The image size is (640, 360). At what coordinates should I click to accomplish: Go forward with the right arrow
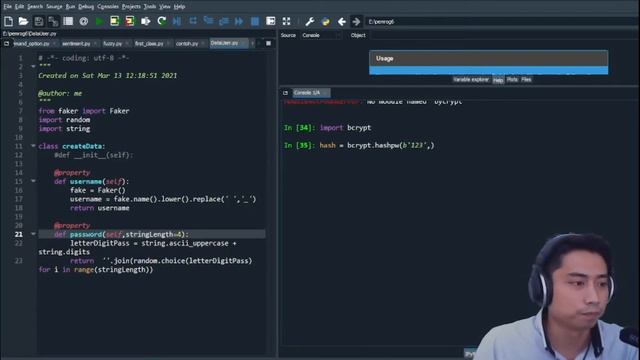click(x=356, y=21)
